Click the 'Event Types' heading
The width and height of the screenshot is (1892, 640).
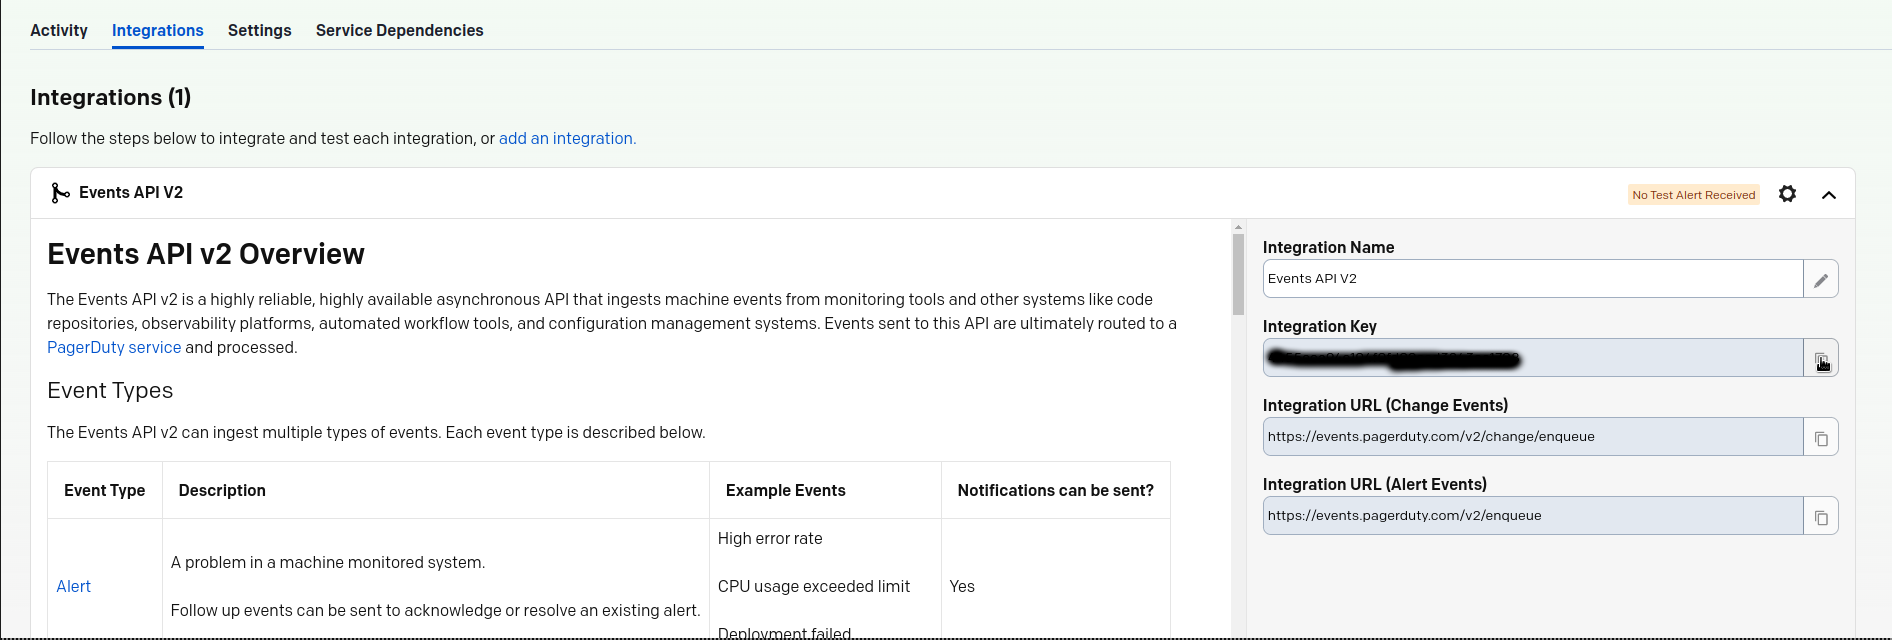(110, 390)
